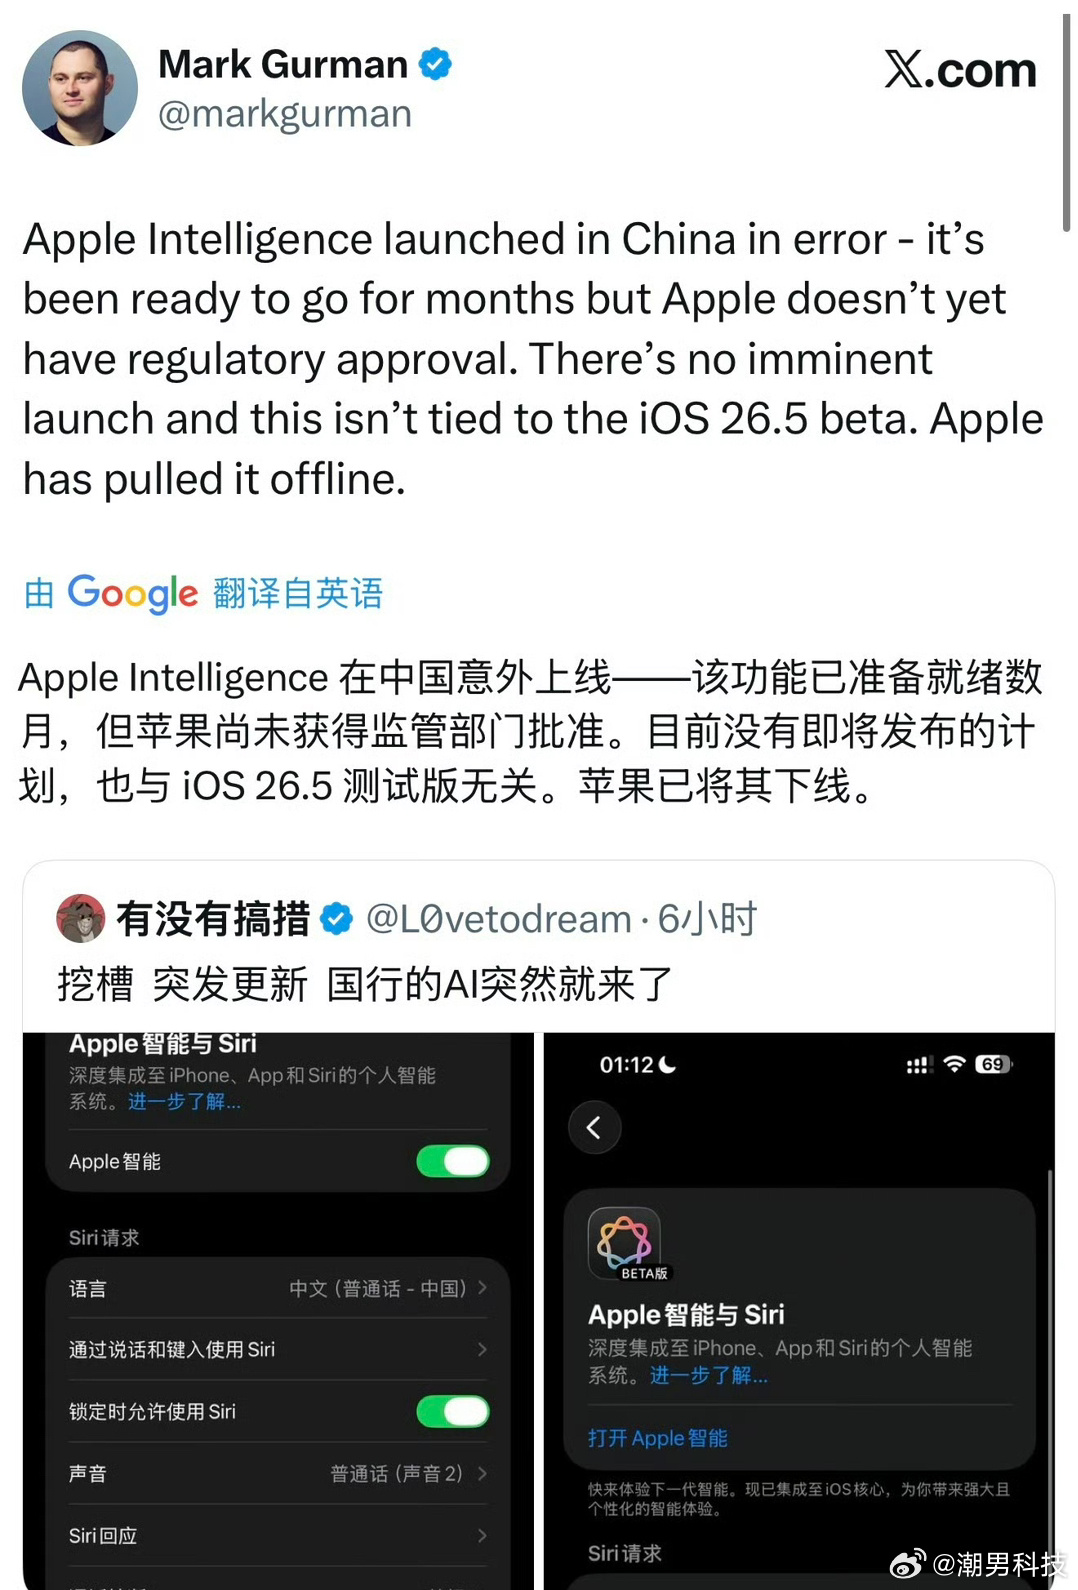The image size is (1078, 1590).
Task: Click the X.com logo
Action: (x=960, y=70)
